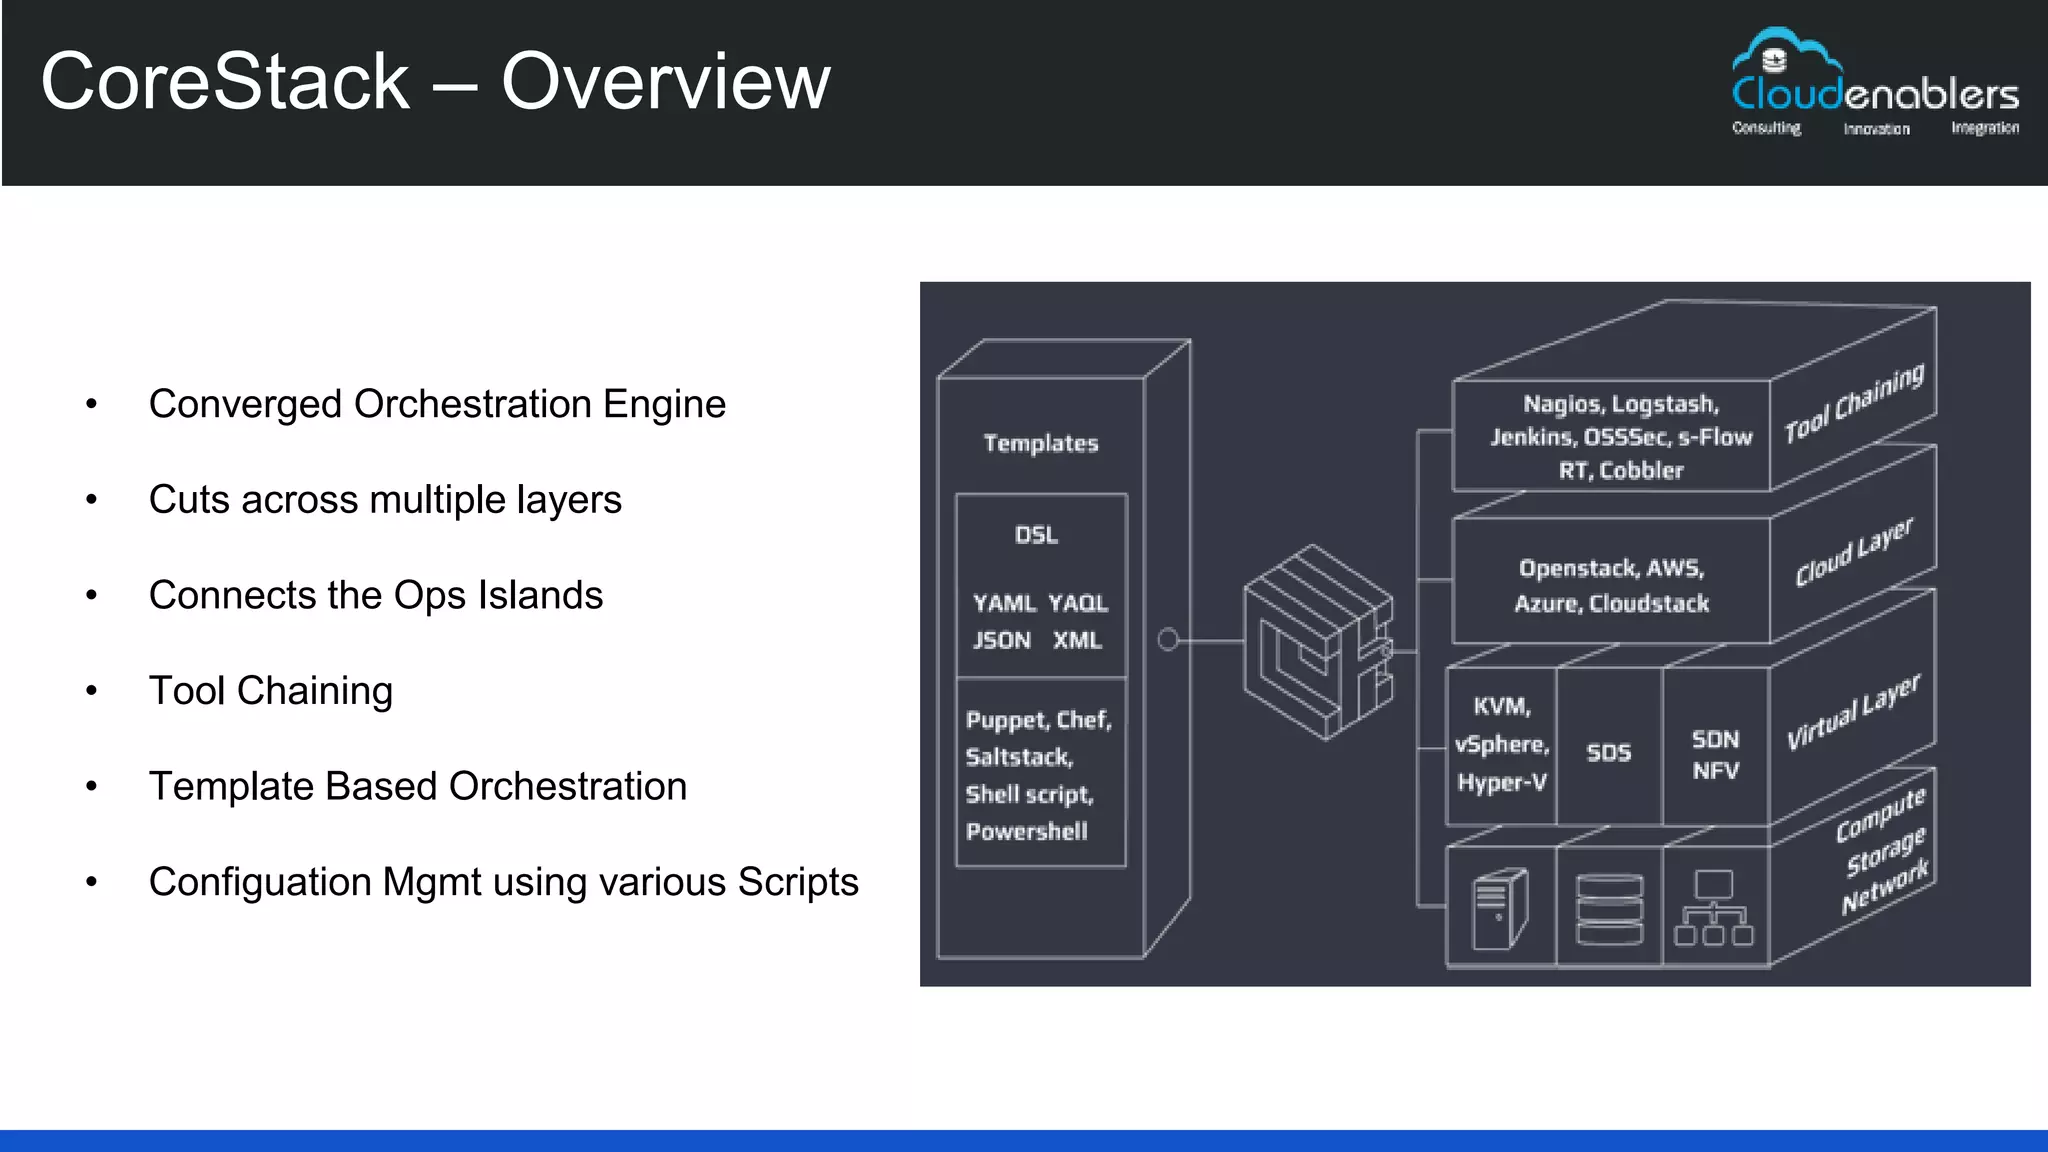Click the CoreStack – Overview slide title
The width and height of the screenshot is (2048, 1152).
pyautogui.click(x=435, y=82)
